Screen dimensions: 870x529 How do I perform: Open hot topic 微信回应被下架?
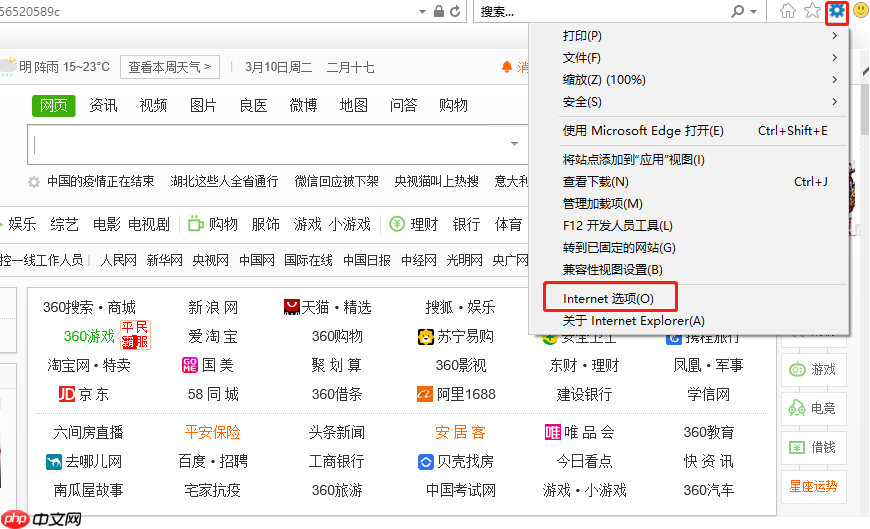(x=336, y=182)
